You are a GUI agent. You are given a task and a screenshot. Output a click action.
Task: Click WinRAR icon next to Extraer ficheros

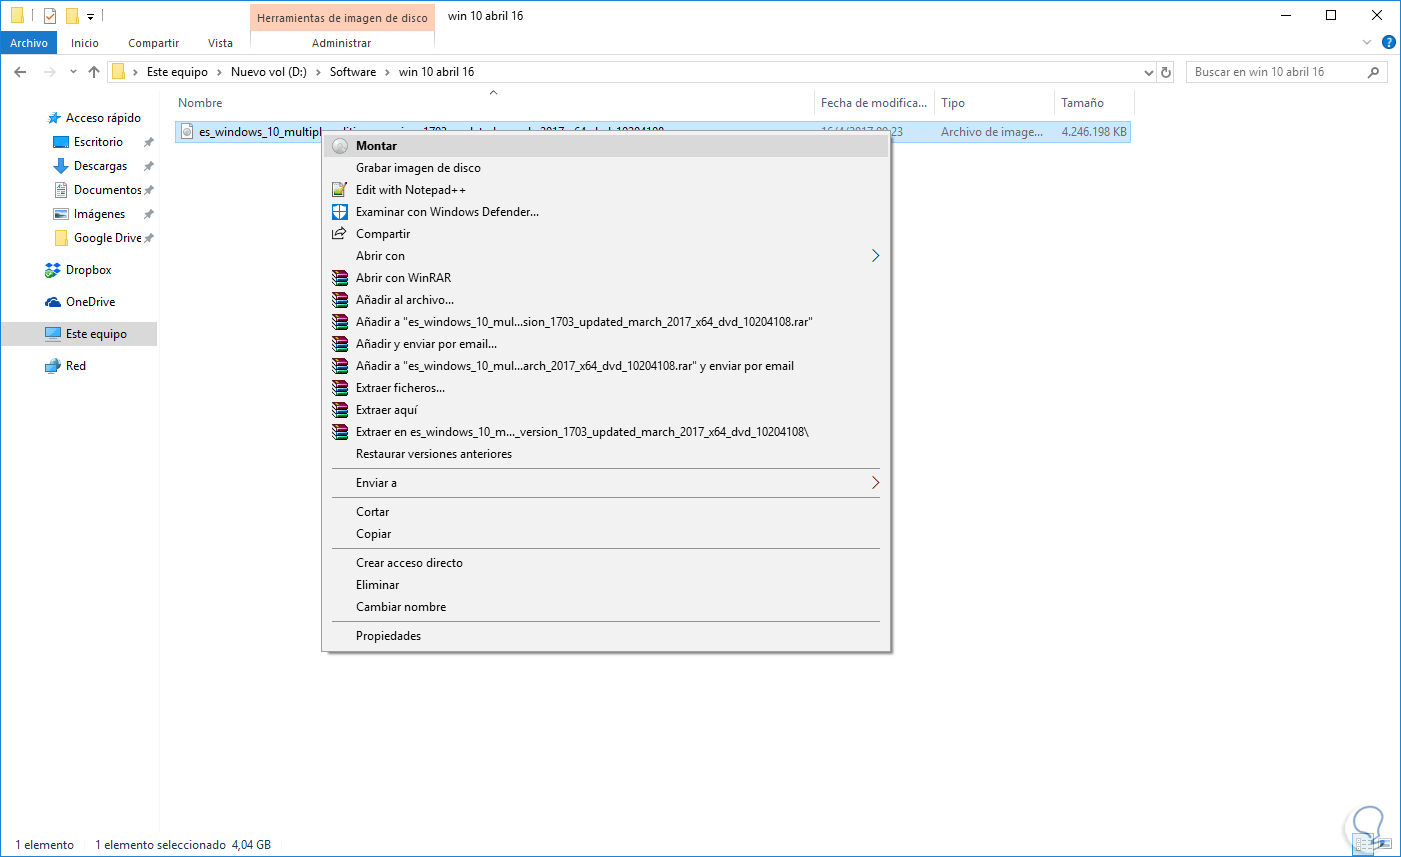click(340, 388)
